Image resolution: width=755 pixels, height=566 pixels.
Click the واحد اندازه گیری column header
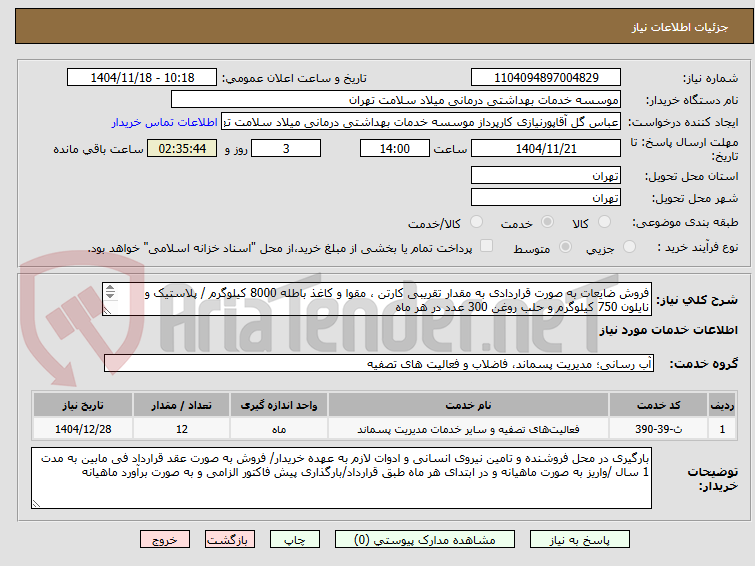click(279, 405)
